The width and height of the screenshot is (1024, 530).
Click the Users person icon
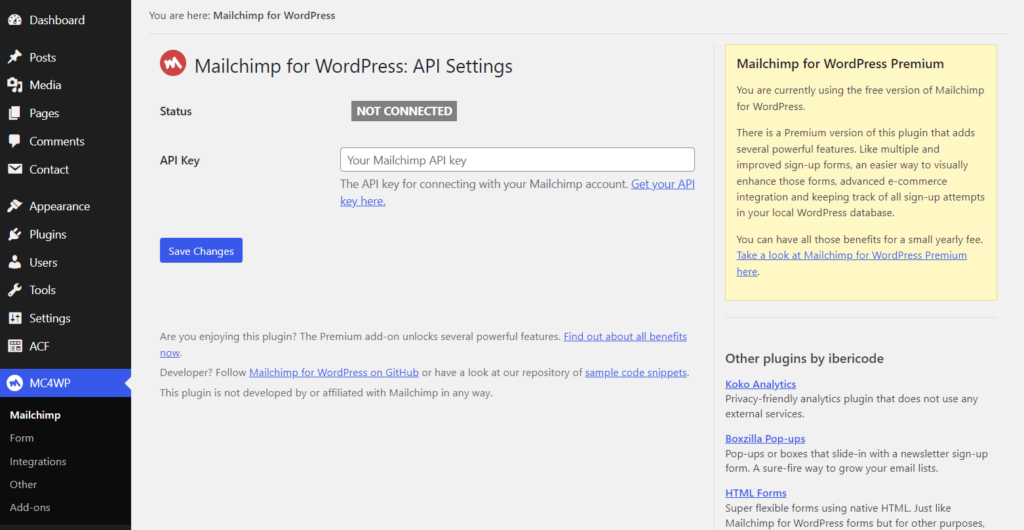coord(14,262)
